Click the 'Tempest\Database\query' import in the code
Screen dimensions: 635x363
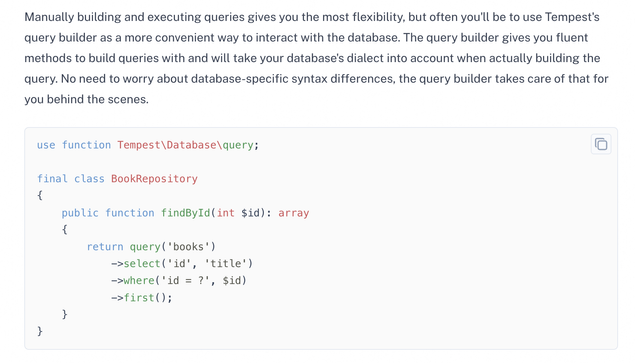point(185,145)
